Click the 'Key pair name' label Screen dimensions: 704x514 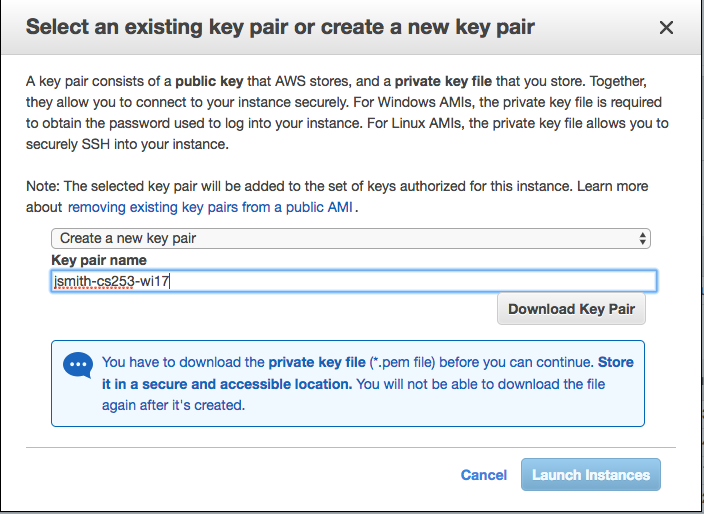pos(99,260)
